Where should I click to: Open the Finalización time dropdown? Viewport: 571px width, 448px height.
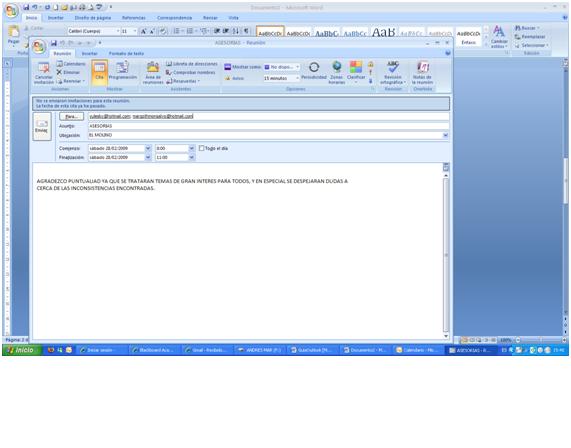[x=192, y=157]
